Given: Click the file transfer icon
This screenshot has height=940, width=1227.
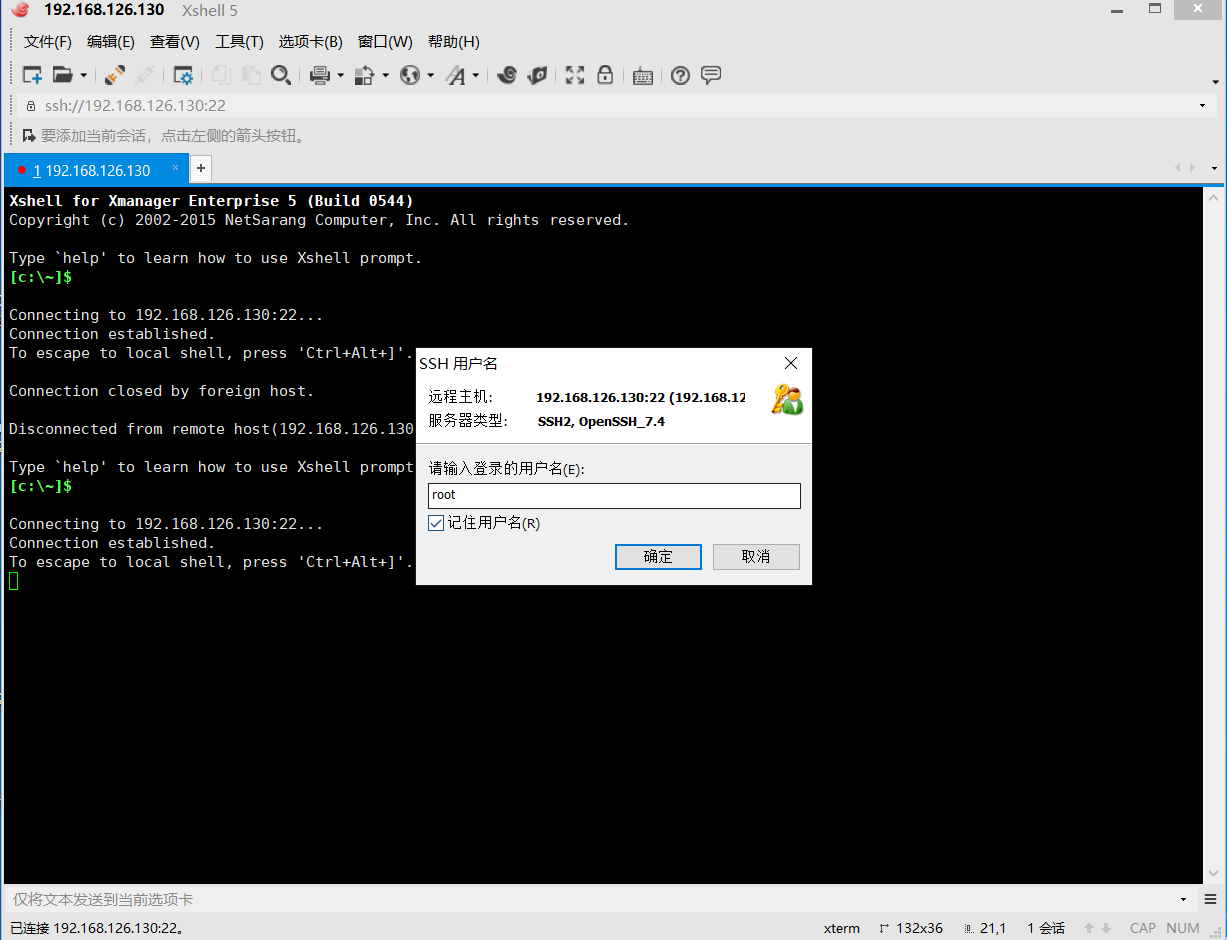Looking at the screenshot, I should tap(365, 75).
